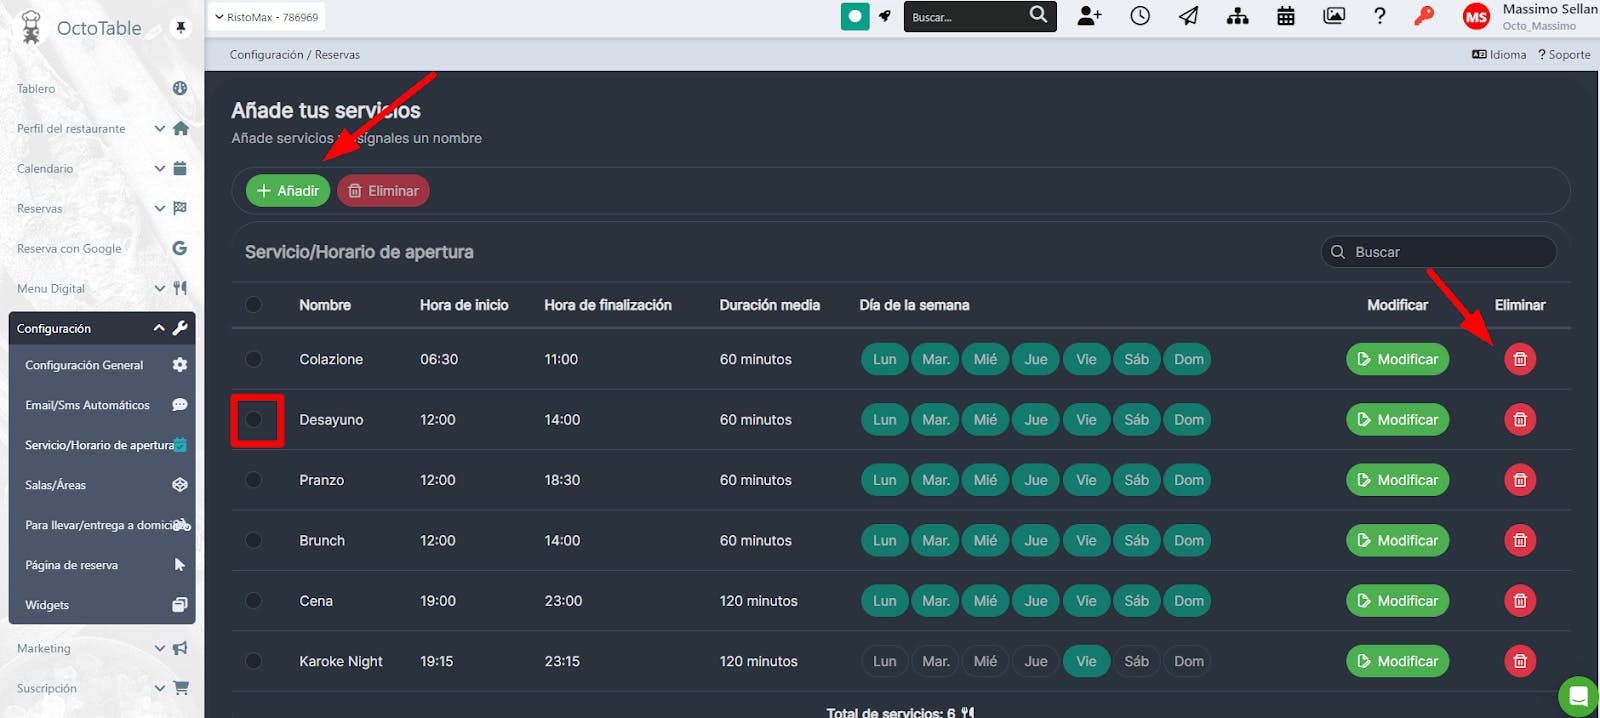1600x718 pixels.
Task: Select the Colazione row radio button
Action: [253, 359]
